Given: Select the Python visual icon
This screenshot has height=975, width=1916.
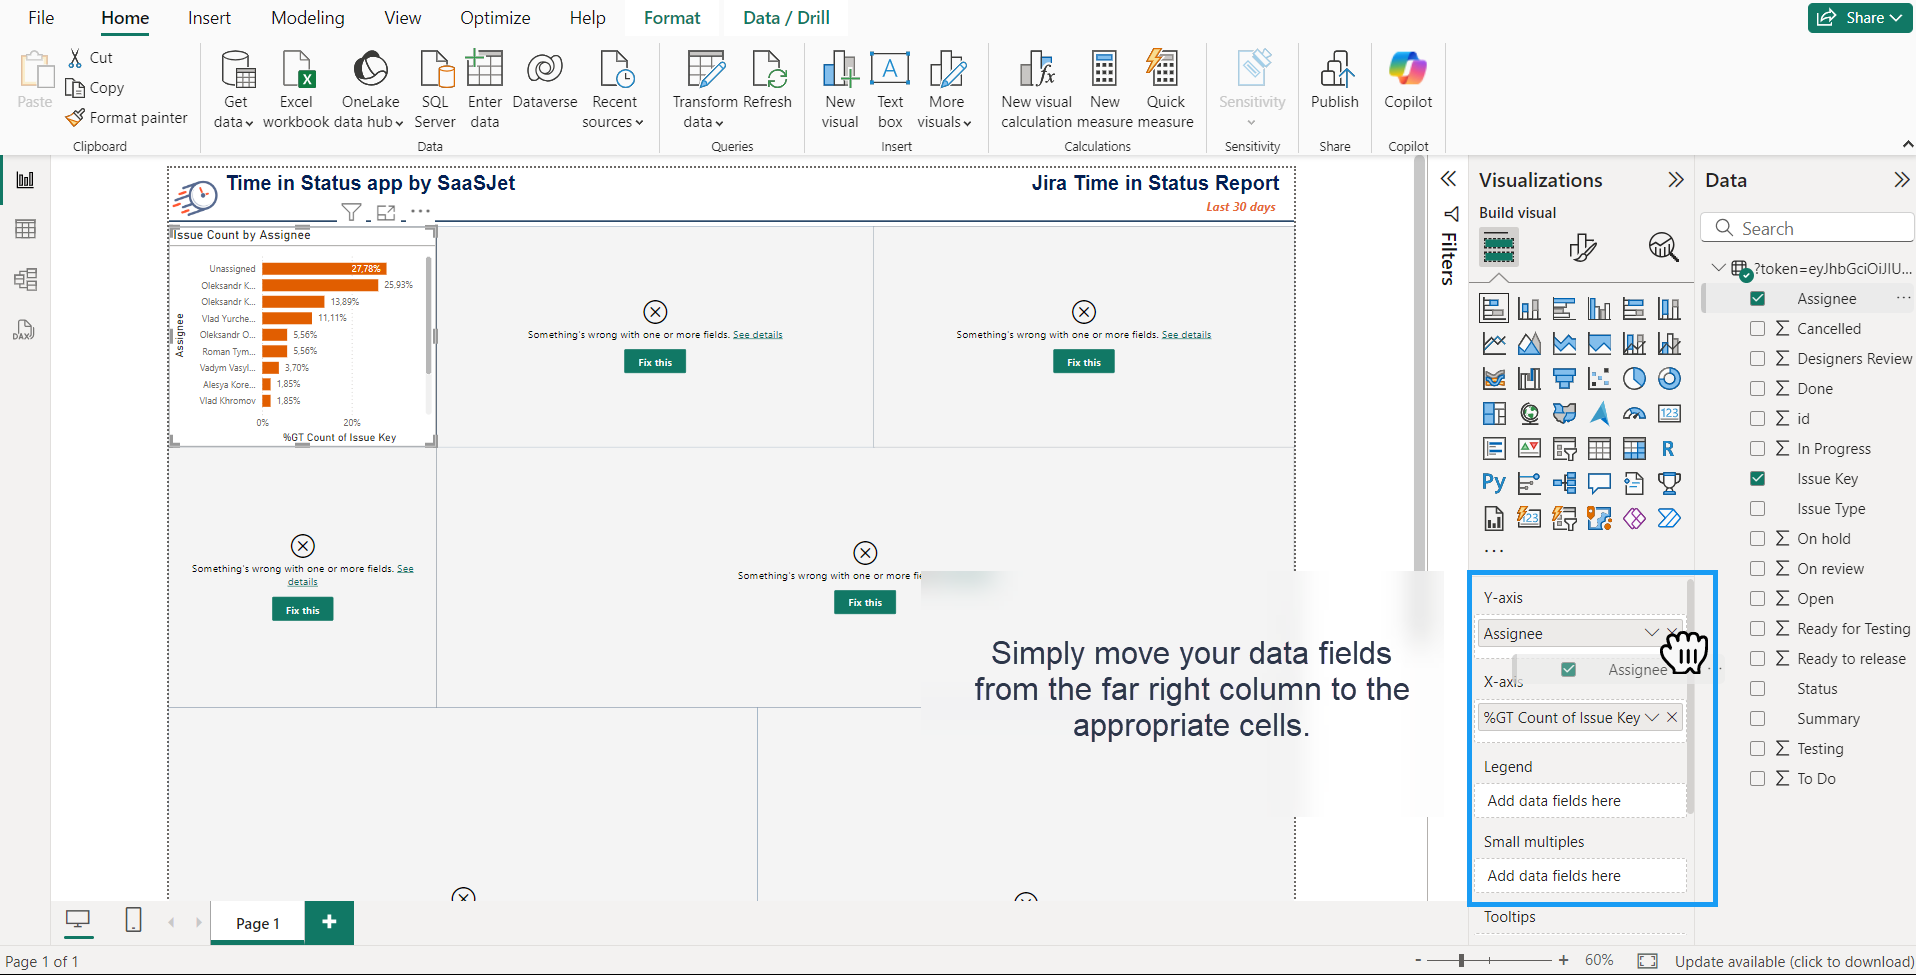Looking at the screenshot, I should point(1493,483).
